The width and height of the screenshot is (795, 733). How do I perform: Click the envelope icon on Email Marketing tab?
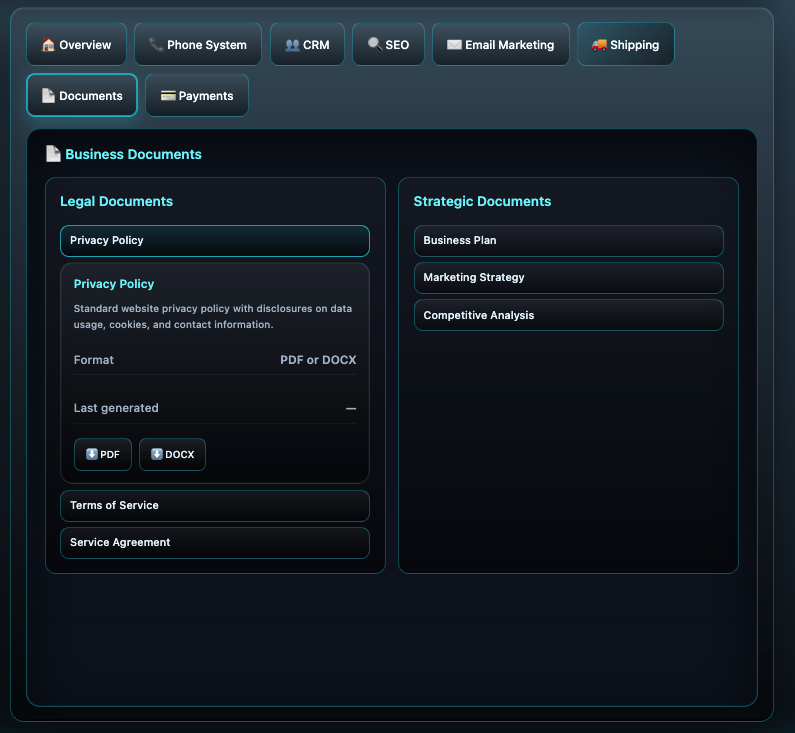coord(454,45)
